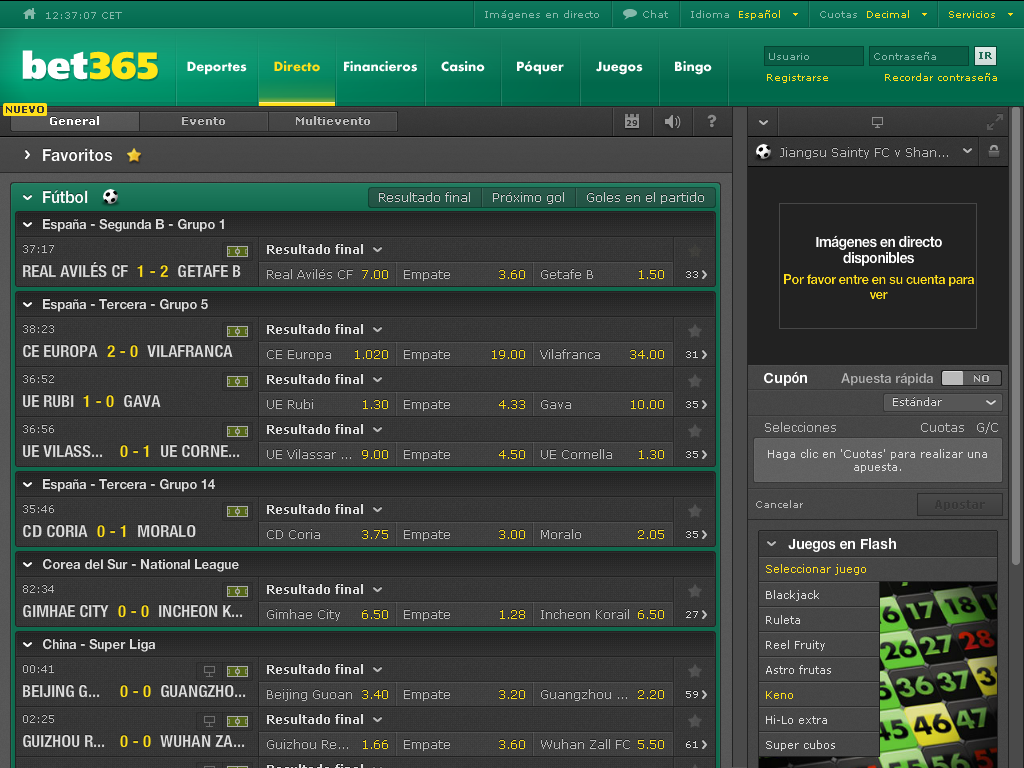Click the yellow Favoritos star icon

point(134,155)
